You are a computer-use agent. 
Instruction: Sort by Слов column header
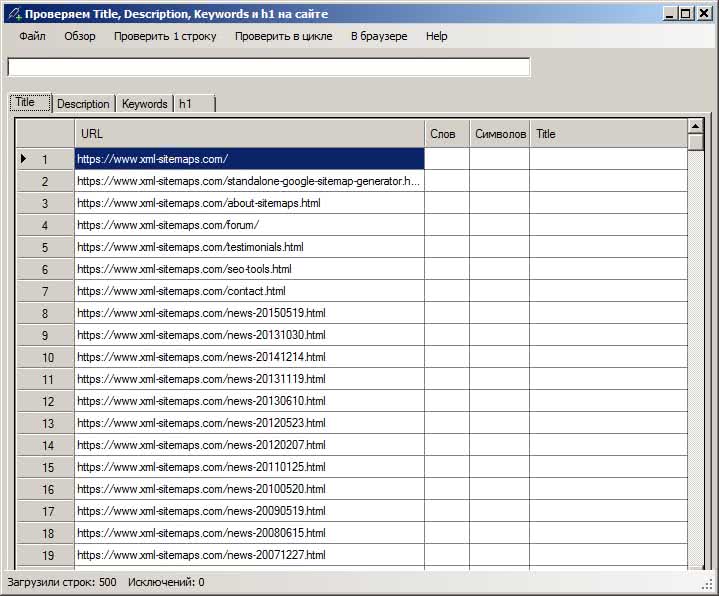[447, 134]
